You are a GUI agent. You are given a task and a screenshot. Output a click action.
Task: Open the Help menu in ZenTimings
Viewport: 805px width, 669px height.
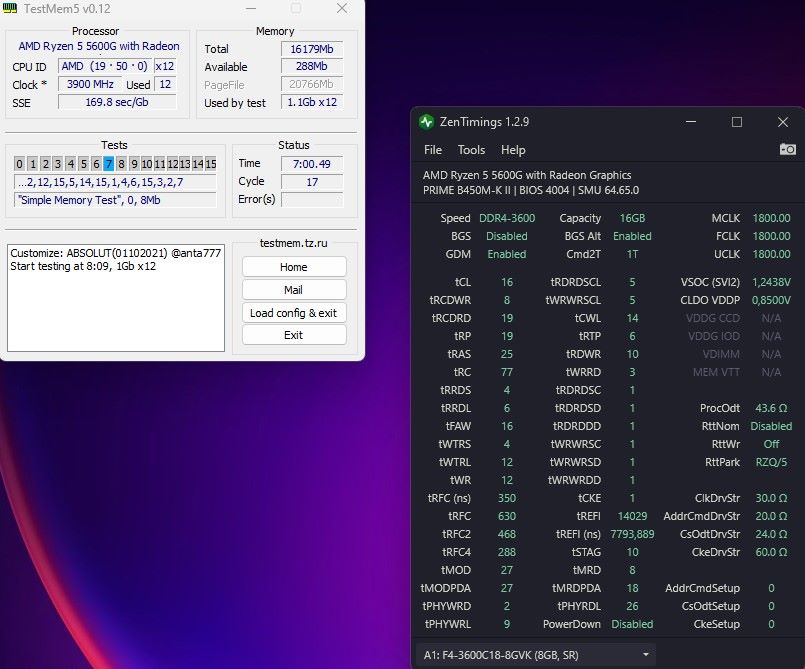point(513,150)
